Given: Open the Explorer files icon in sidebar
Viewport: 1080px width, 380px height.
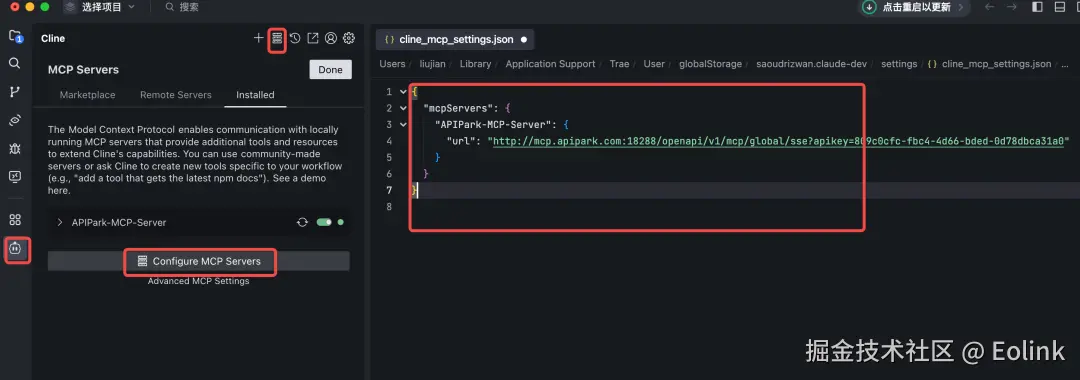Looking at the screenshot, I should [14, 36].
